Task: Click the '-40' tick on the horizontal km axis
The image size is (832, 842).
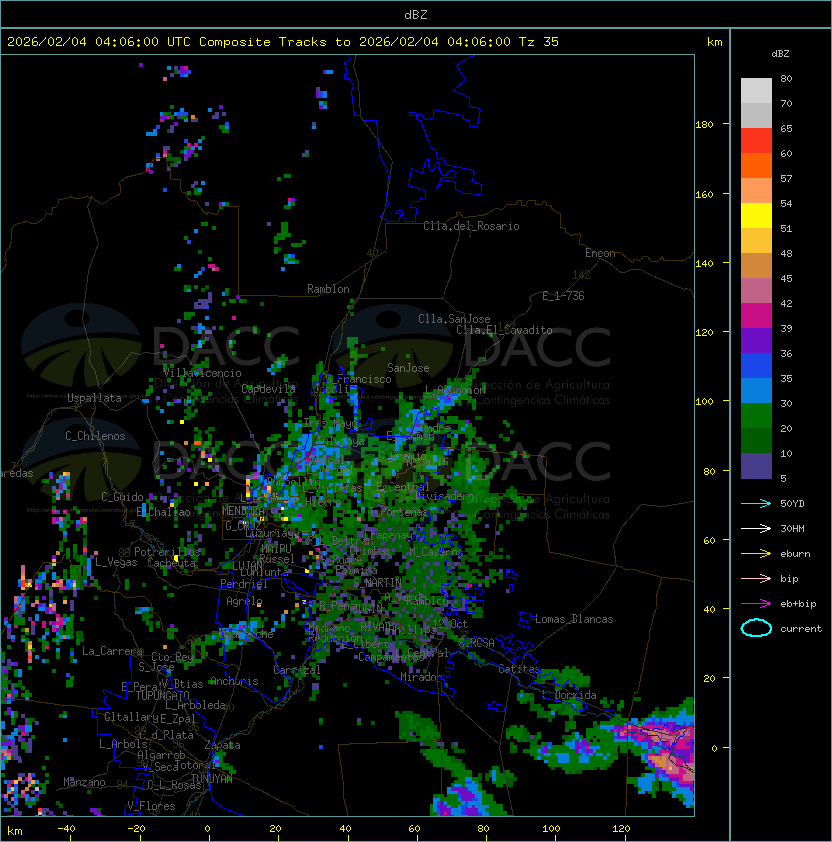Action: point(67,829)
